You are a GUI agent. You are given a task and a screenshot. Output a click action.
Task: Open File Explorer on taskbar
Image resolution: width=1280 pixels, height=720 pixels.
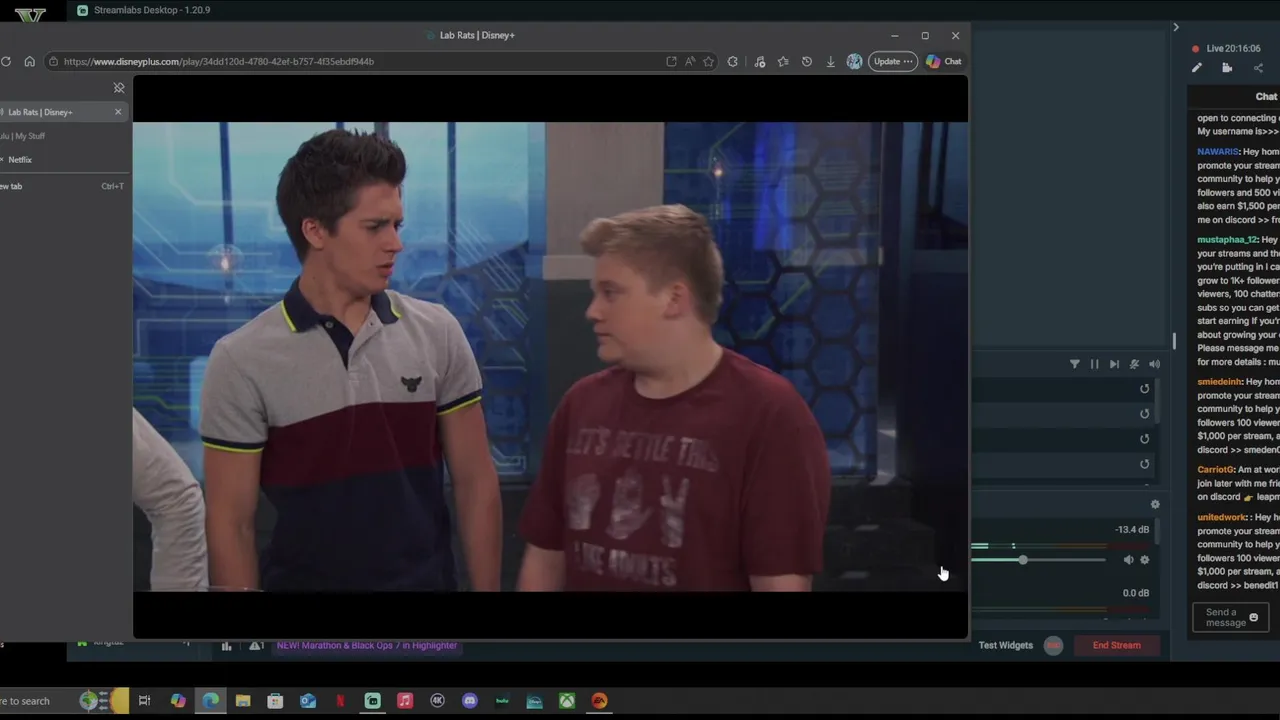click(243, 701)
